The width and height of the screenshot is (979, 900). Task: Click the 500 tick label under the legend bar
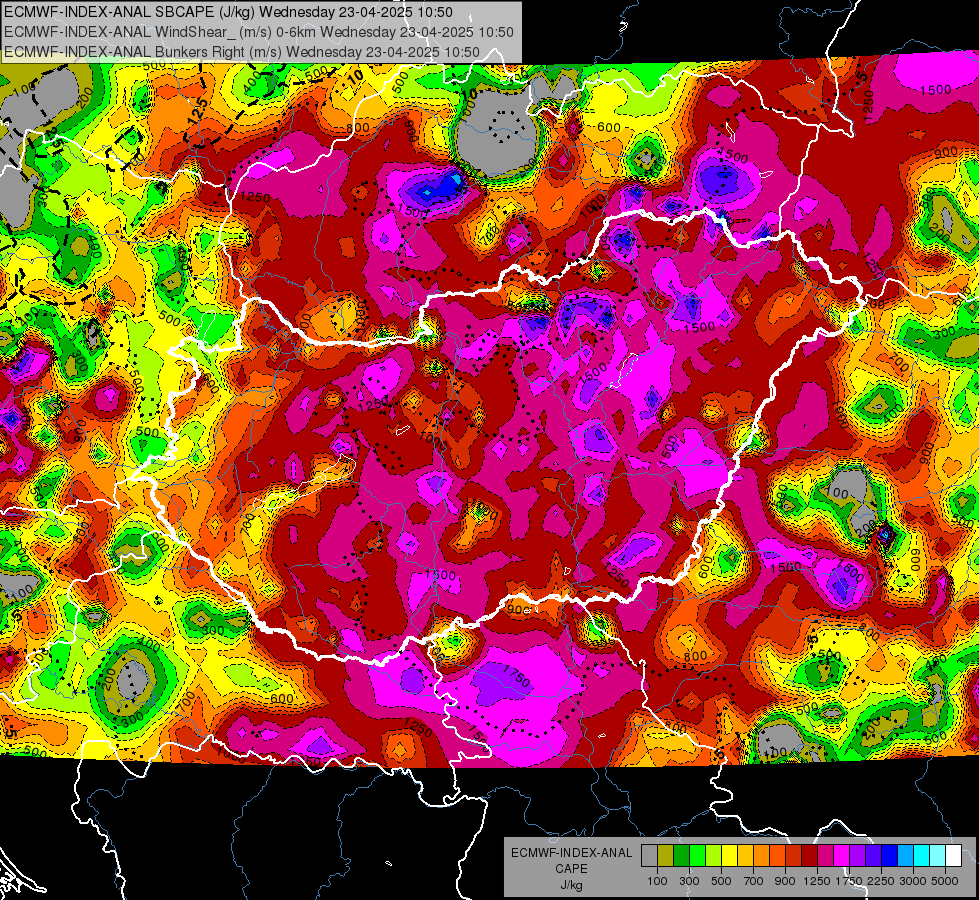[721, 881]
